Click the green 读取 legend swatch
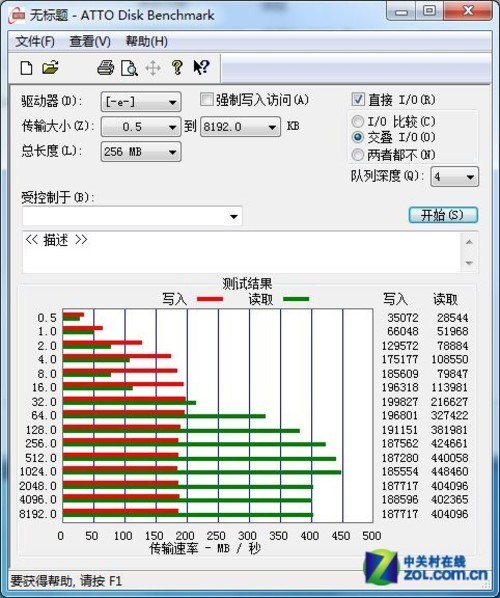Viewport: 500px width, 598px height. pyautogui.click(x=296, y=299)
